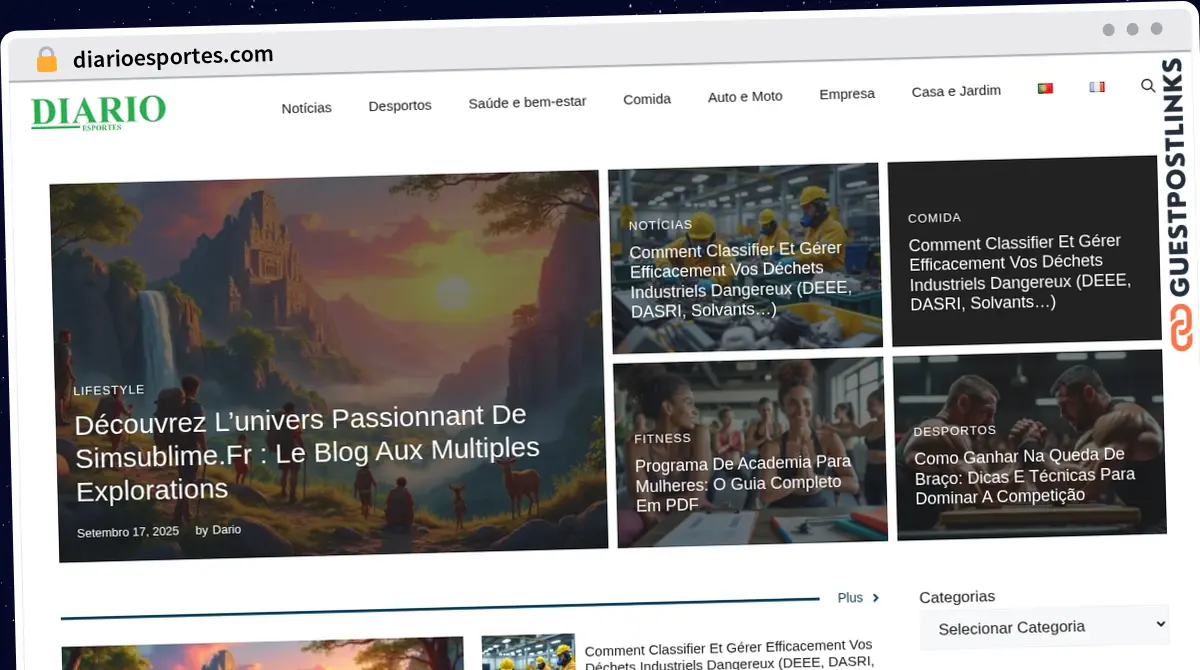
Task: Click the DIARIO Esportes logo
Action: 98,112
